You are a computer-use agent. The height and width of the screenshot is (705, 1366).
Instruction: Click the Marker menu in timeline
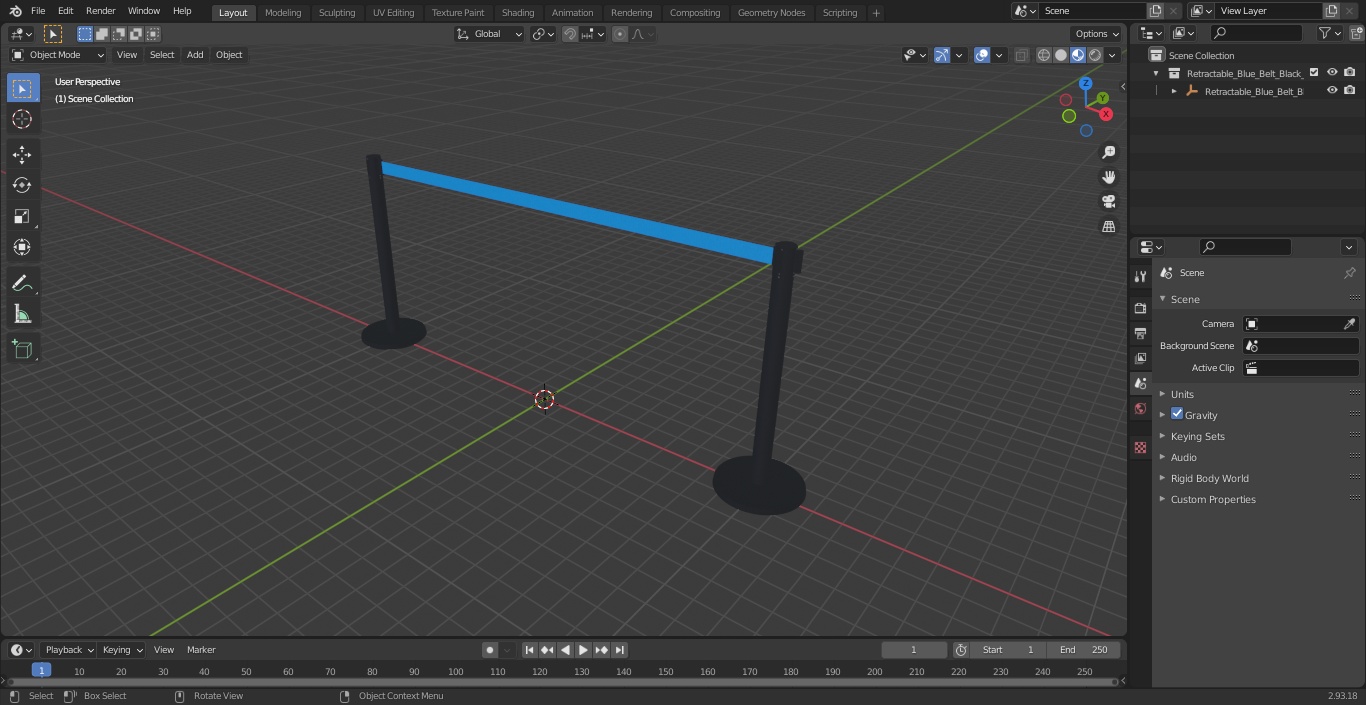pyautogui.click(x=201, y=650)
